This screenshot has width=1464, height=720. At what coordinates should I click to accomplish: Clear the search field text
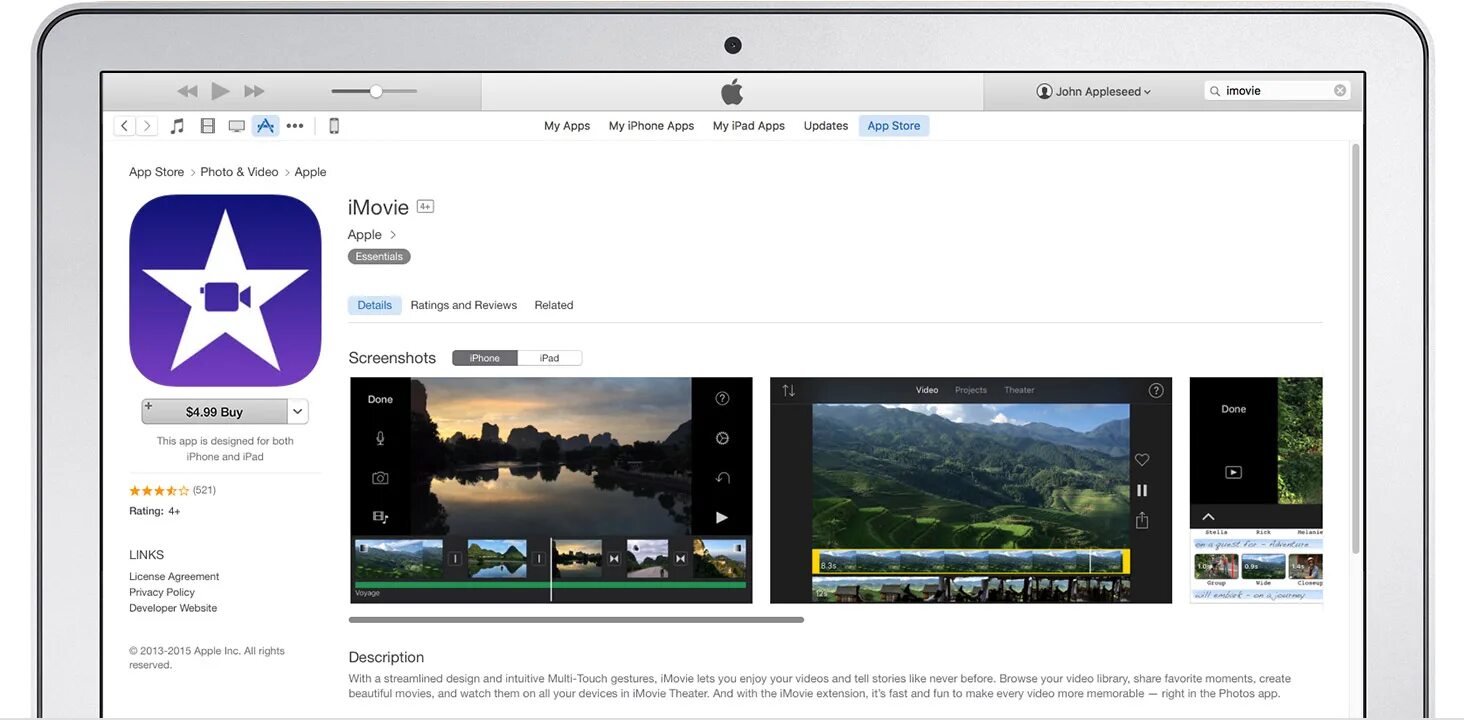(x=1340, y=91)
